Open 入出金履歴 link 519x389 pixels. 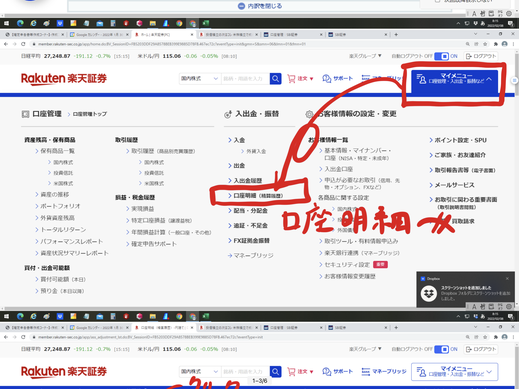tap(248, 181)
